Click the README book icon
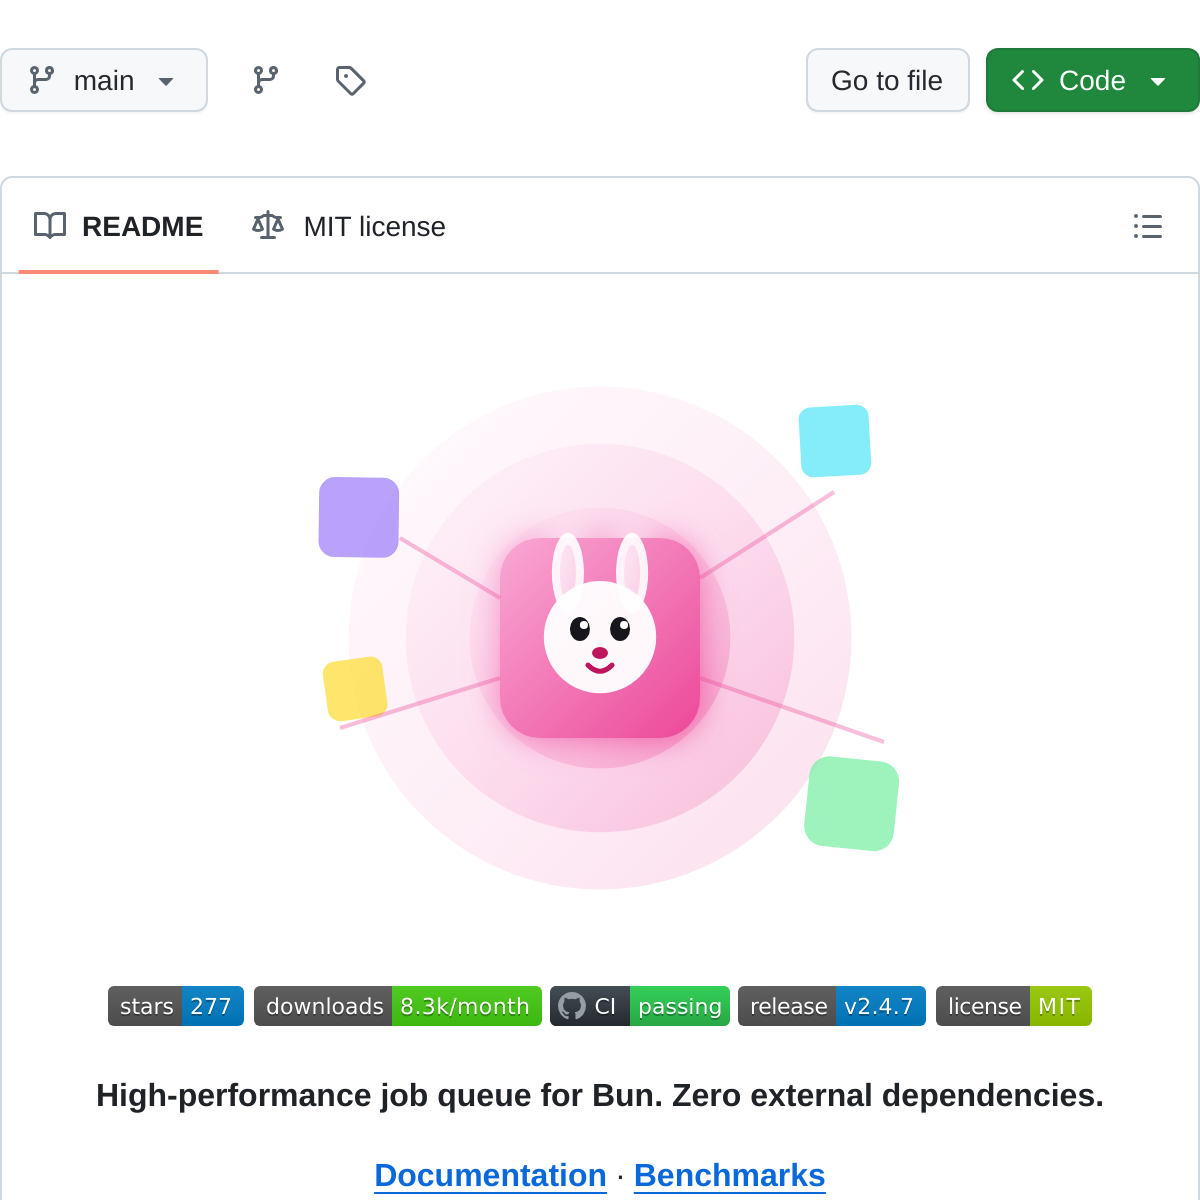Screen dimensions: 1200x1200 [50, 226]
